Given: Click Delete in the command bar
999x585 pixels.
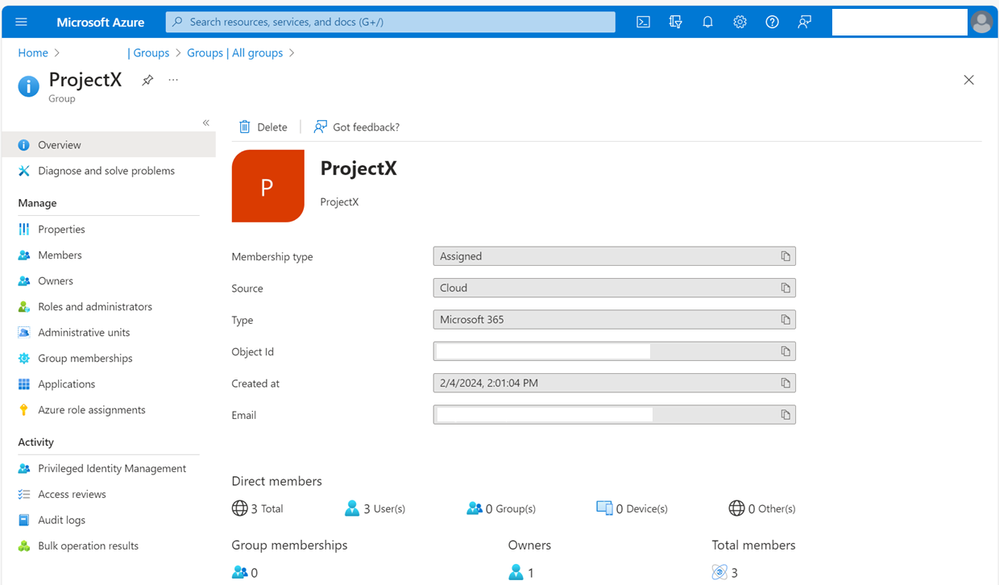Looking at the screenshot, I should coord(263,127).
